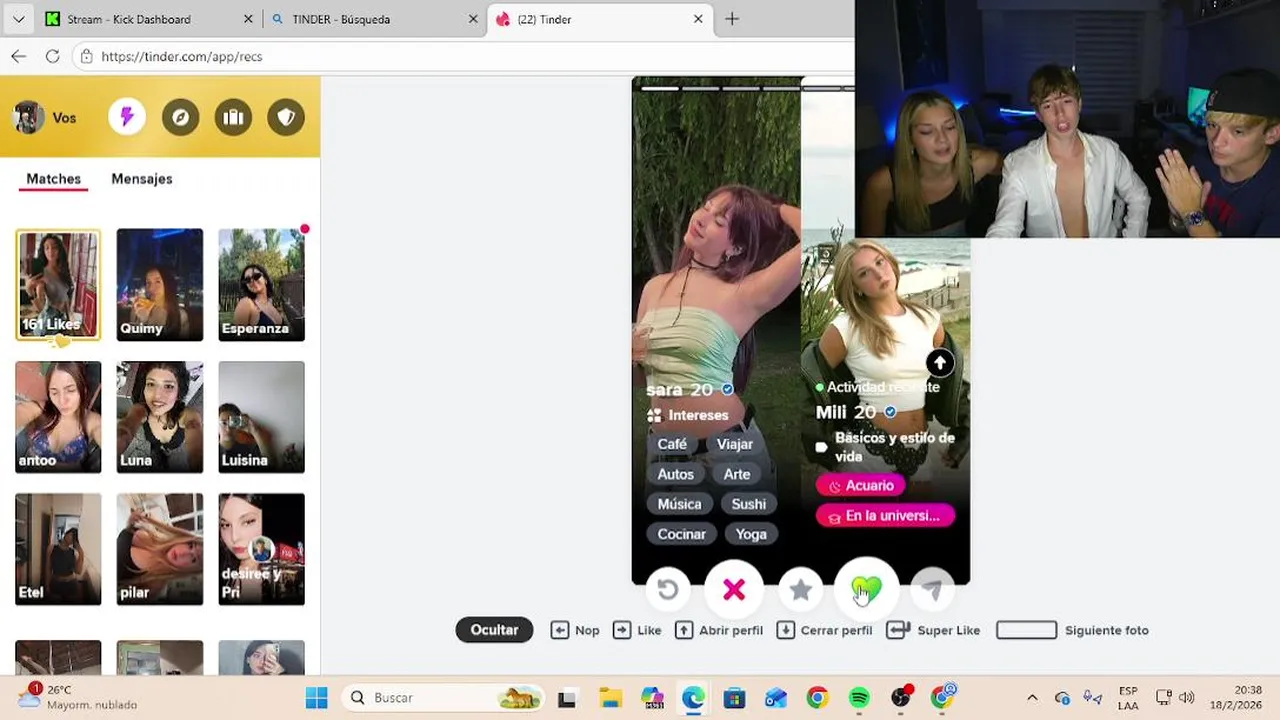Open the match desiree y Pri
1280x720 pixels.
coord(261,549)
